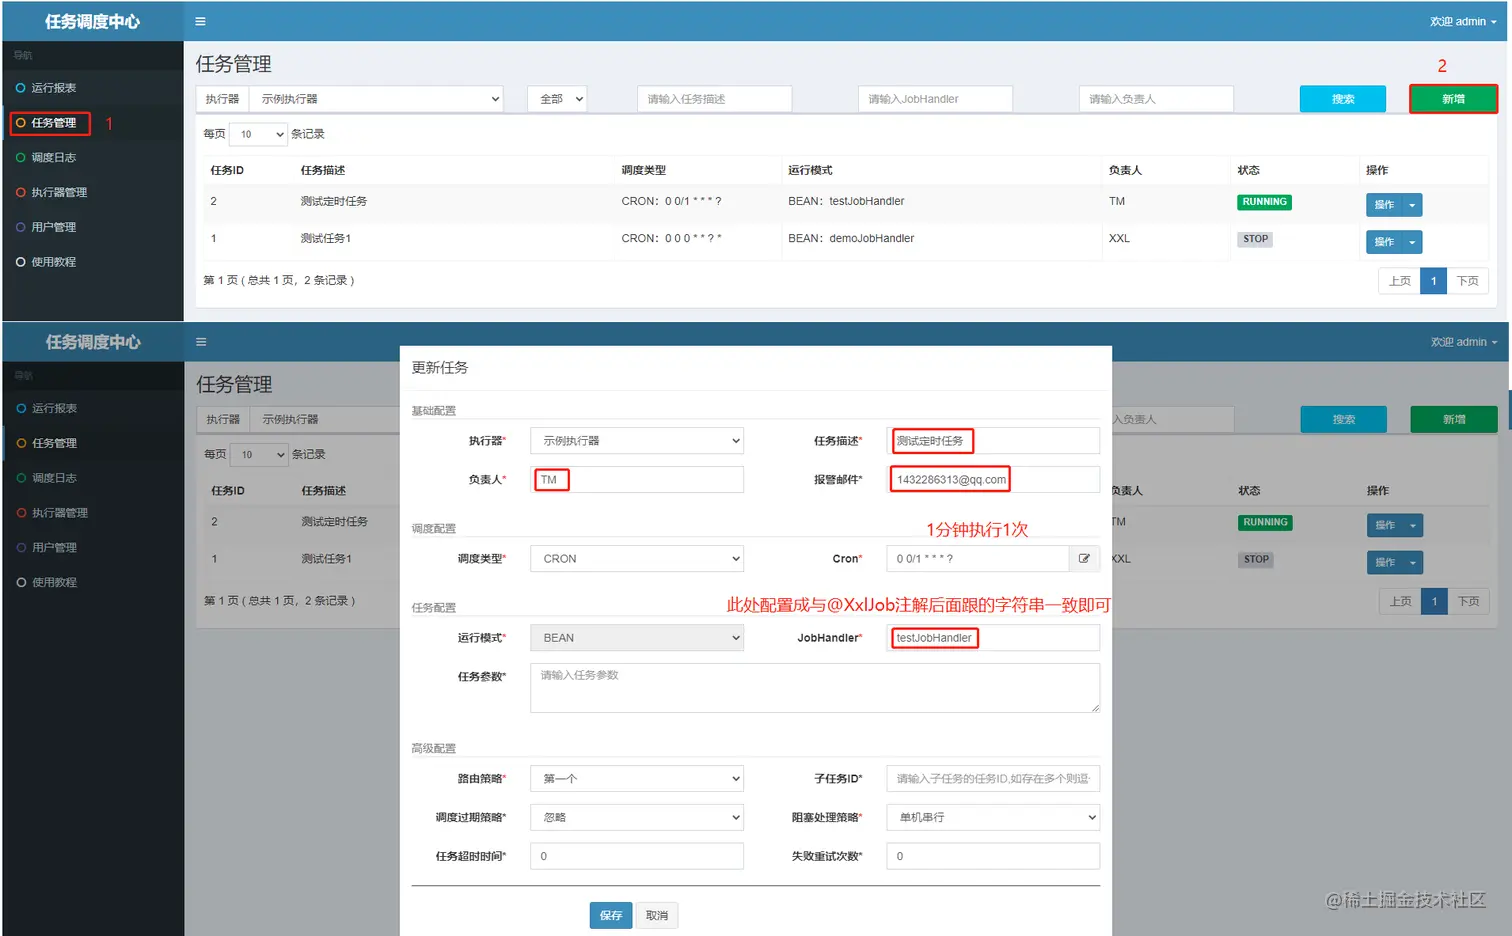Click 调度日志 in the dimmed lower sidebar
This screenshot has height=936, width=1512.
[54, 478]
